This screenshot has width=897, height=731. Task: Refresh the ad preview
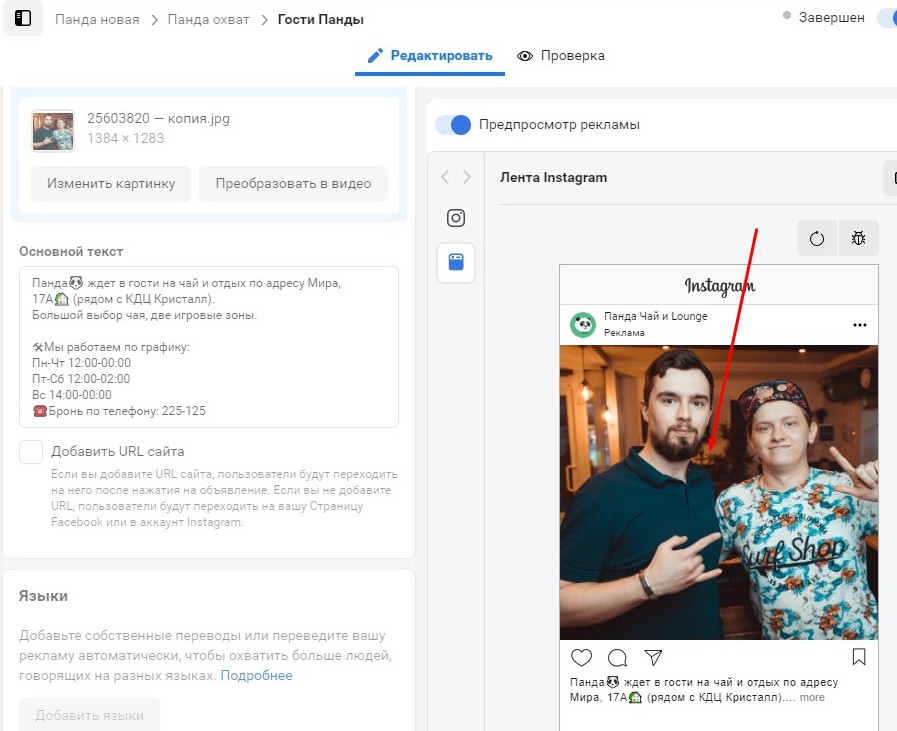pos(817,239)
